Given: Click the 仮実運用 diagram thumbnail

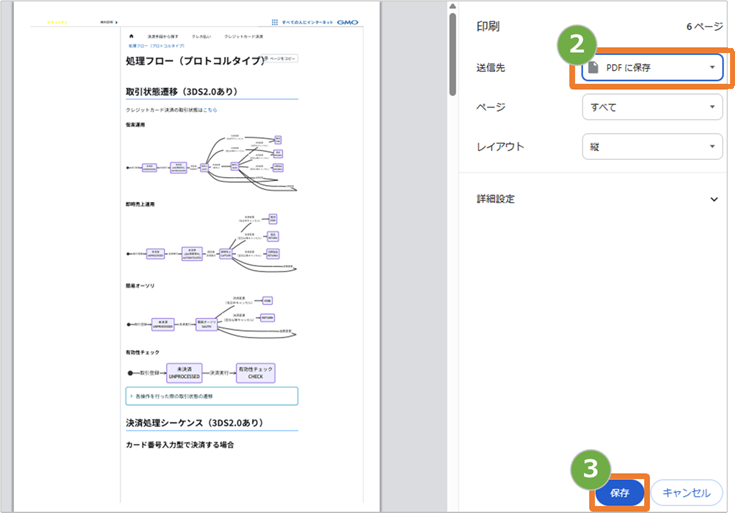Looking at the screenshot, I should tap(211, 163).
